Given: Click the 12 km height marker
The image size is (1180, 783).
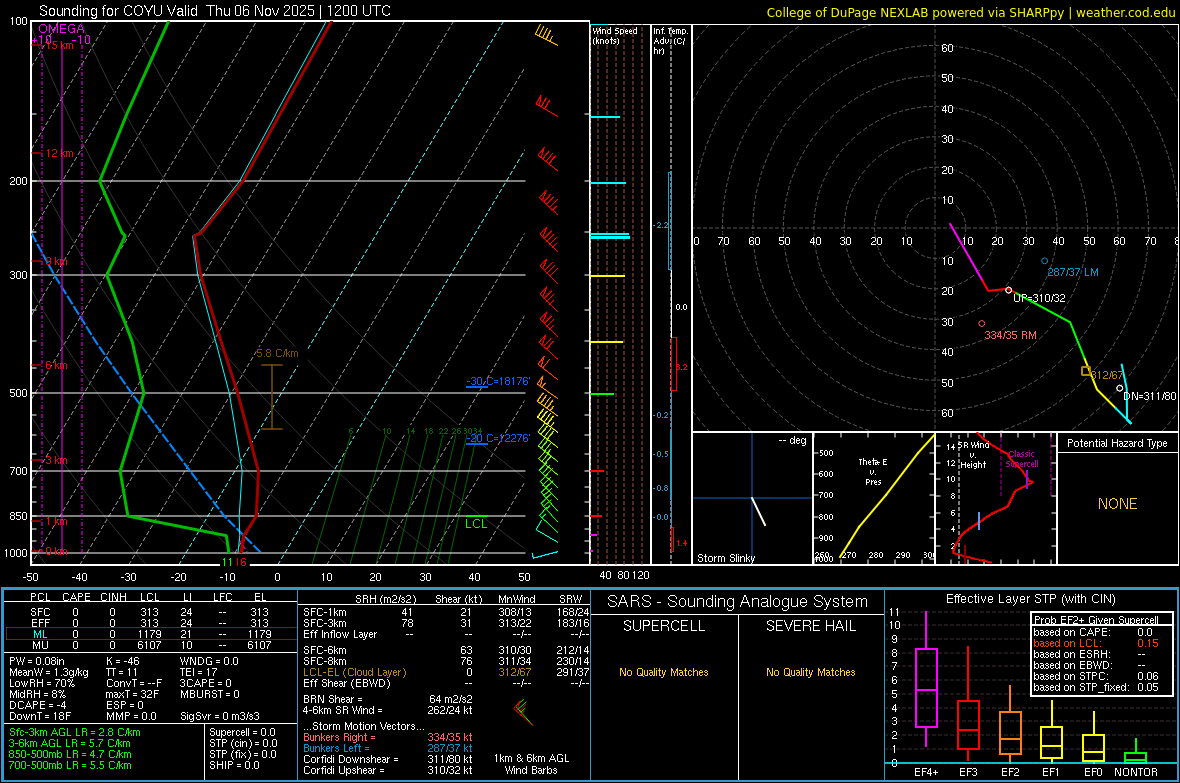Looking at the screenshot, I should click(x=59, y=154).
